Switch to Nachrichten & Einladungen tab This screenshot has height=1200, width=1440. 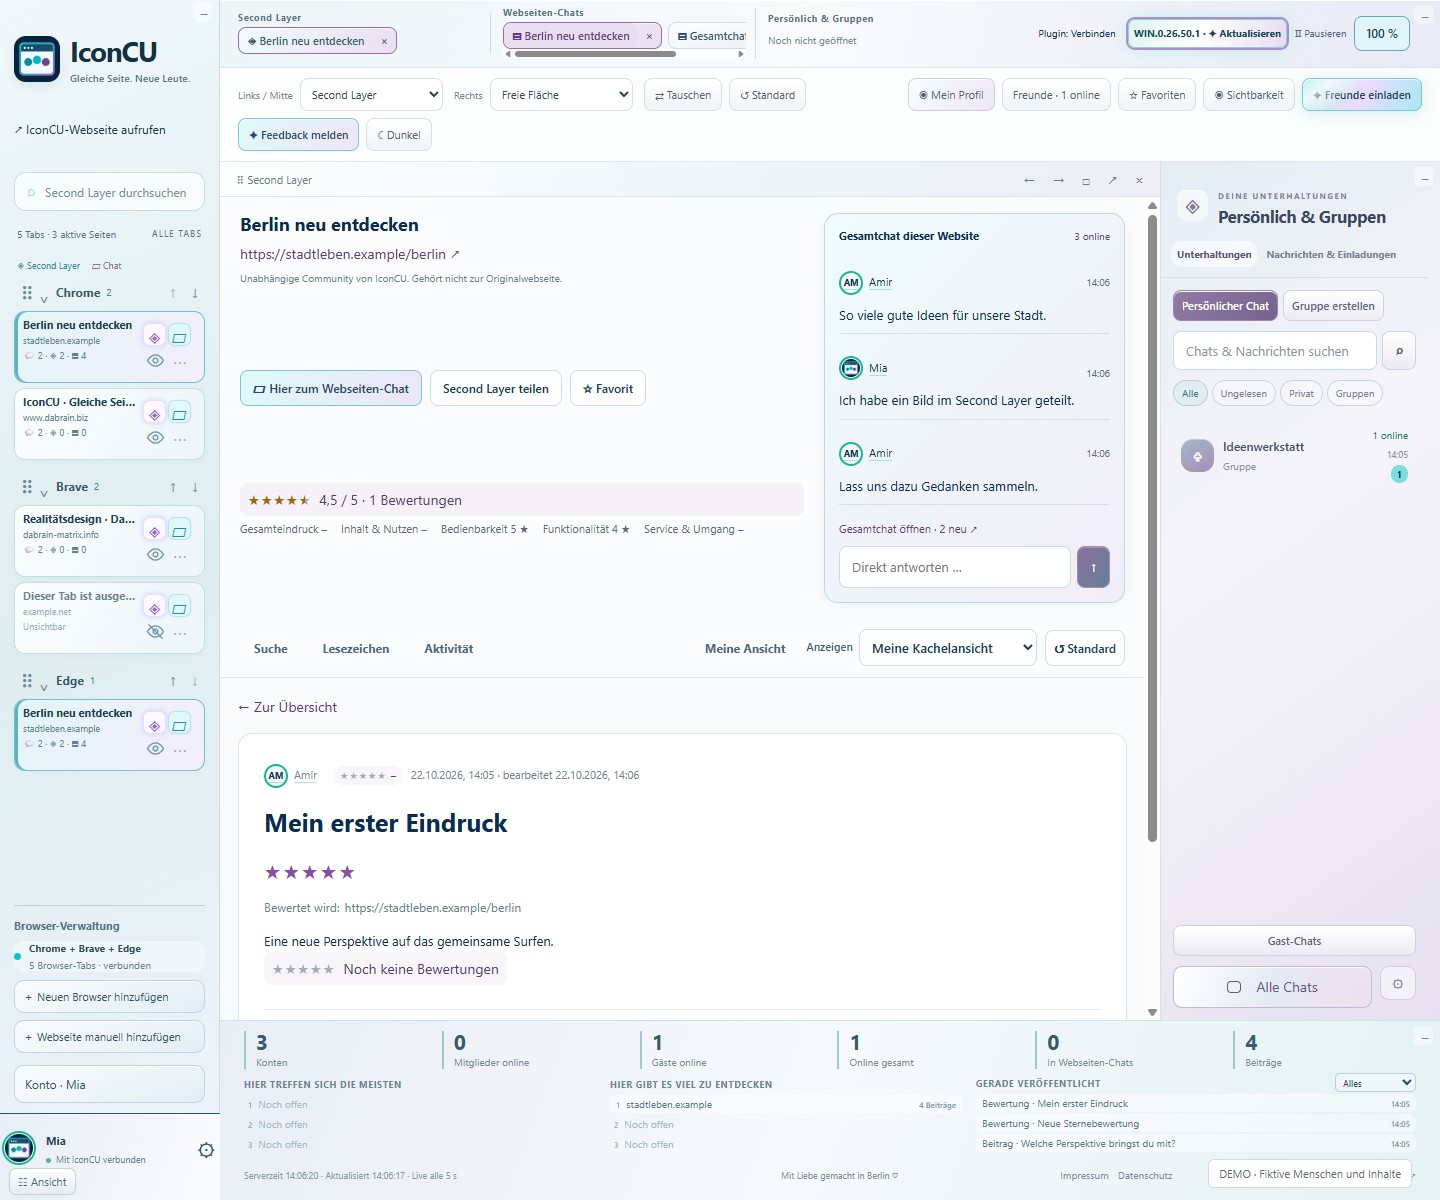coord(1331,255)
